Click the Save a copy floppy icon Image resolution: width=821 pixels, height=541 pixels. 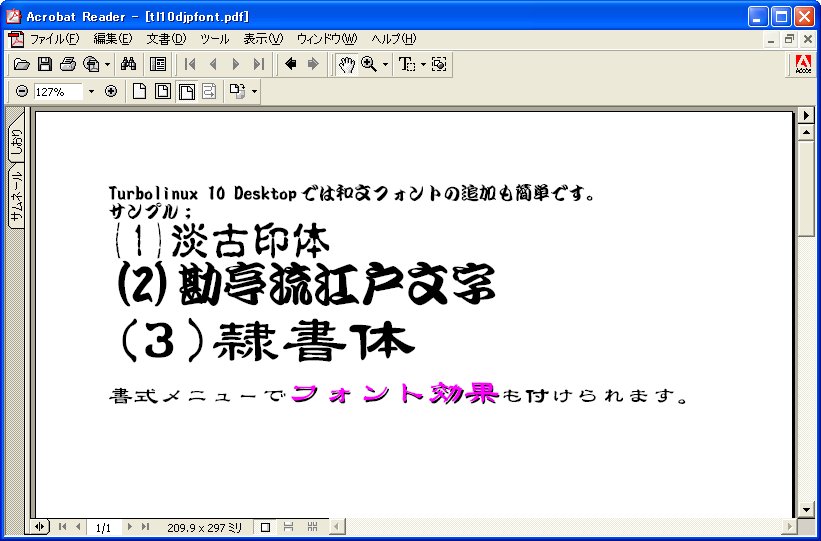(x=45, y=64)
